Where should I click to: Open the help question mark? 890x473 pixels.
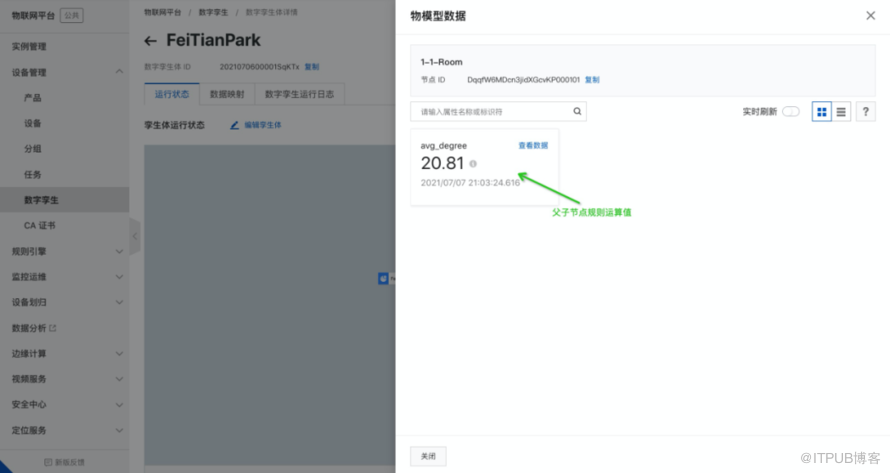pos(866,112)
